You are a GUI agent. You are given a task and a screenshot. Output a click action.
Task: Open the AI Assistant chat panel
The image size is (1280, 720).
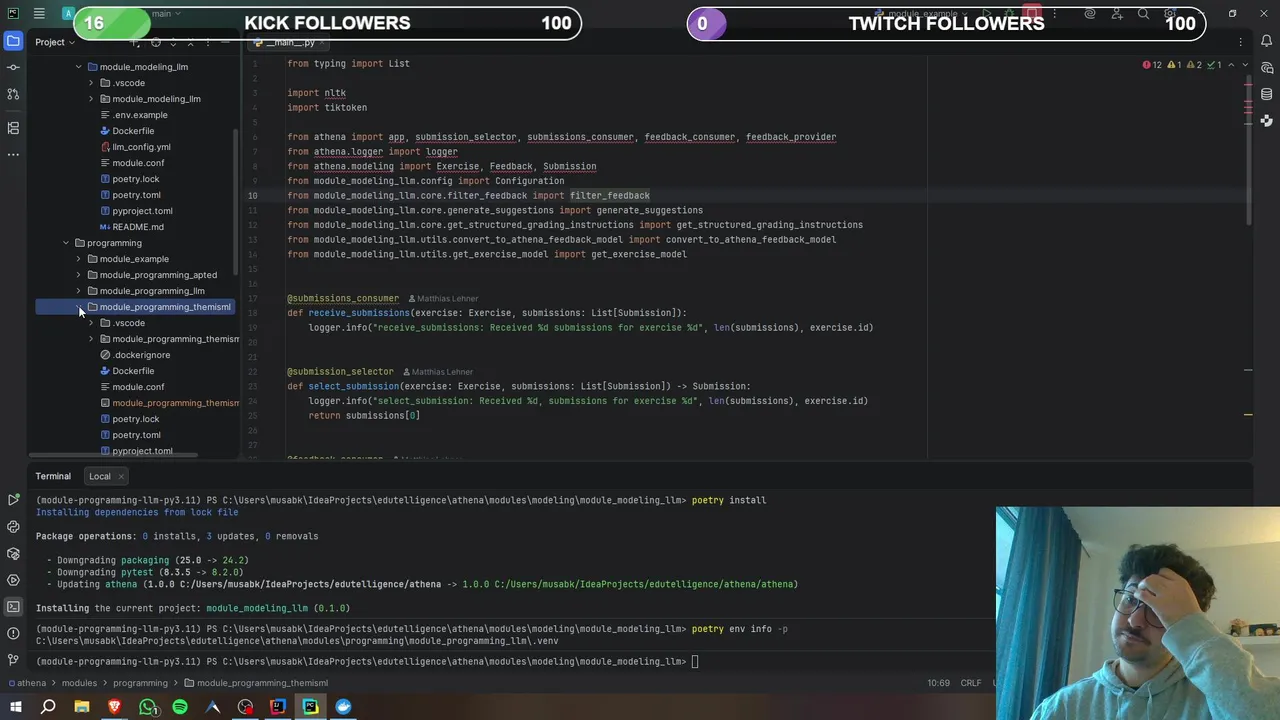click(x=1267, y=68)
